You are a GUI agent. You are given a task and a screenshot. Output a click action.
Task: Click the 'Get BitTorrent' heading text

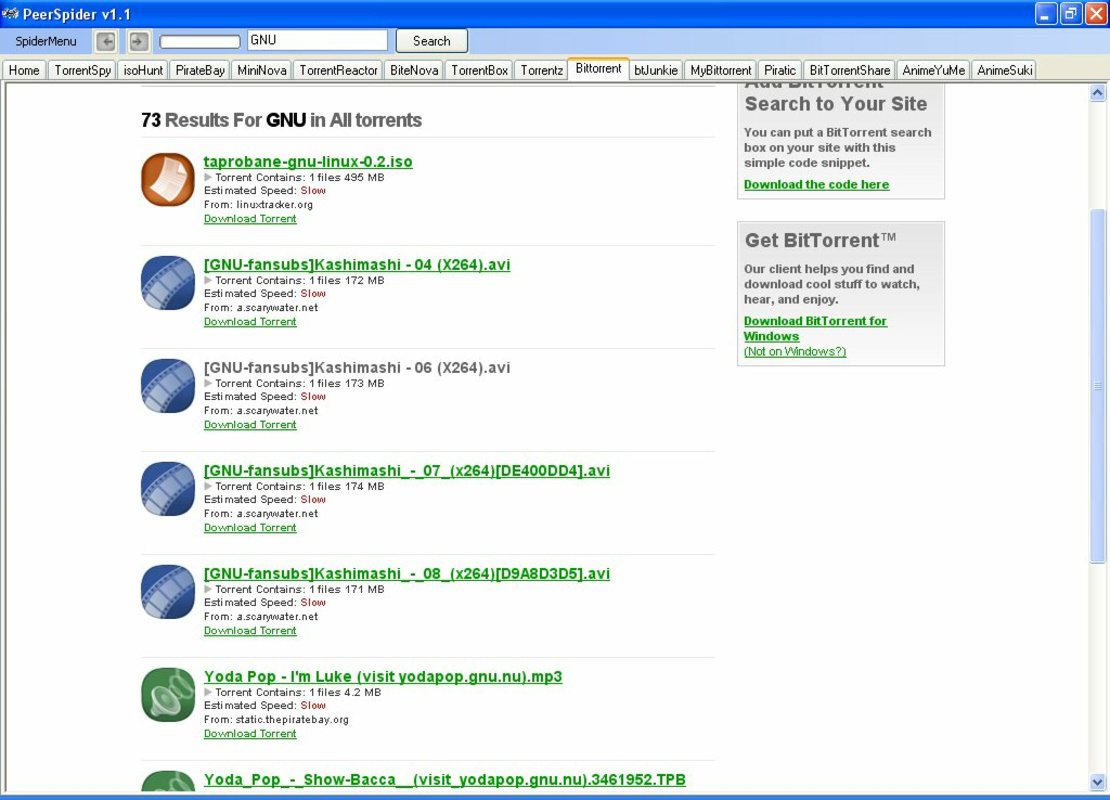pos(820,240)
